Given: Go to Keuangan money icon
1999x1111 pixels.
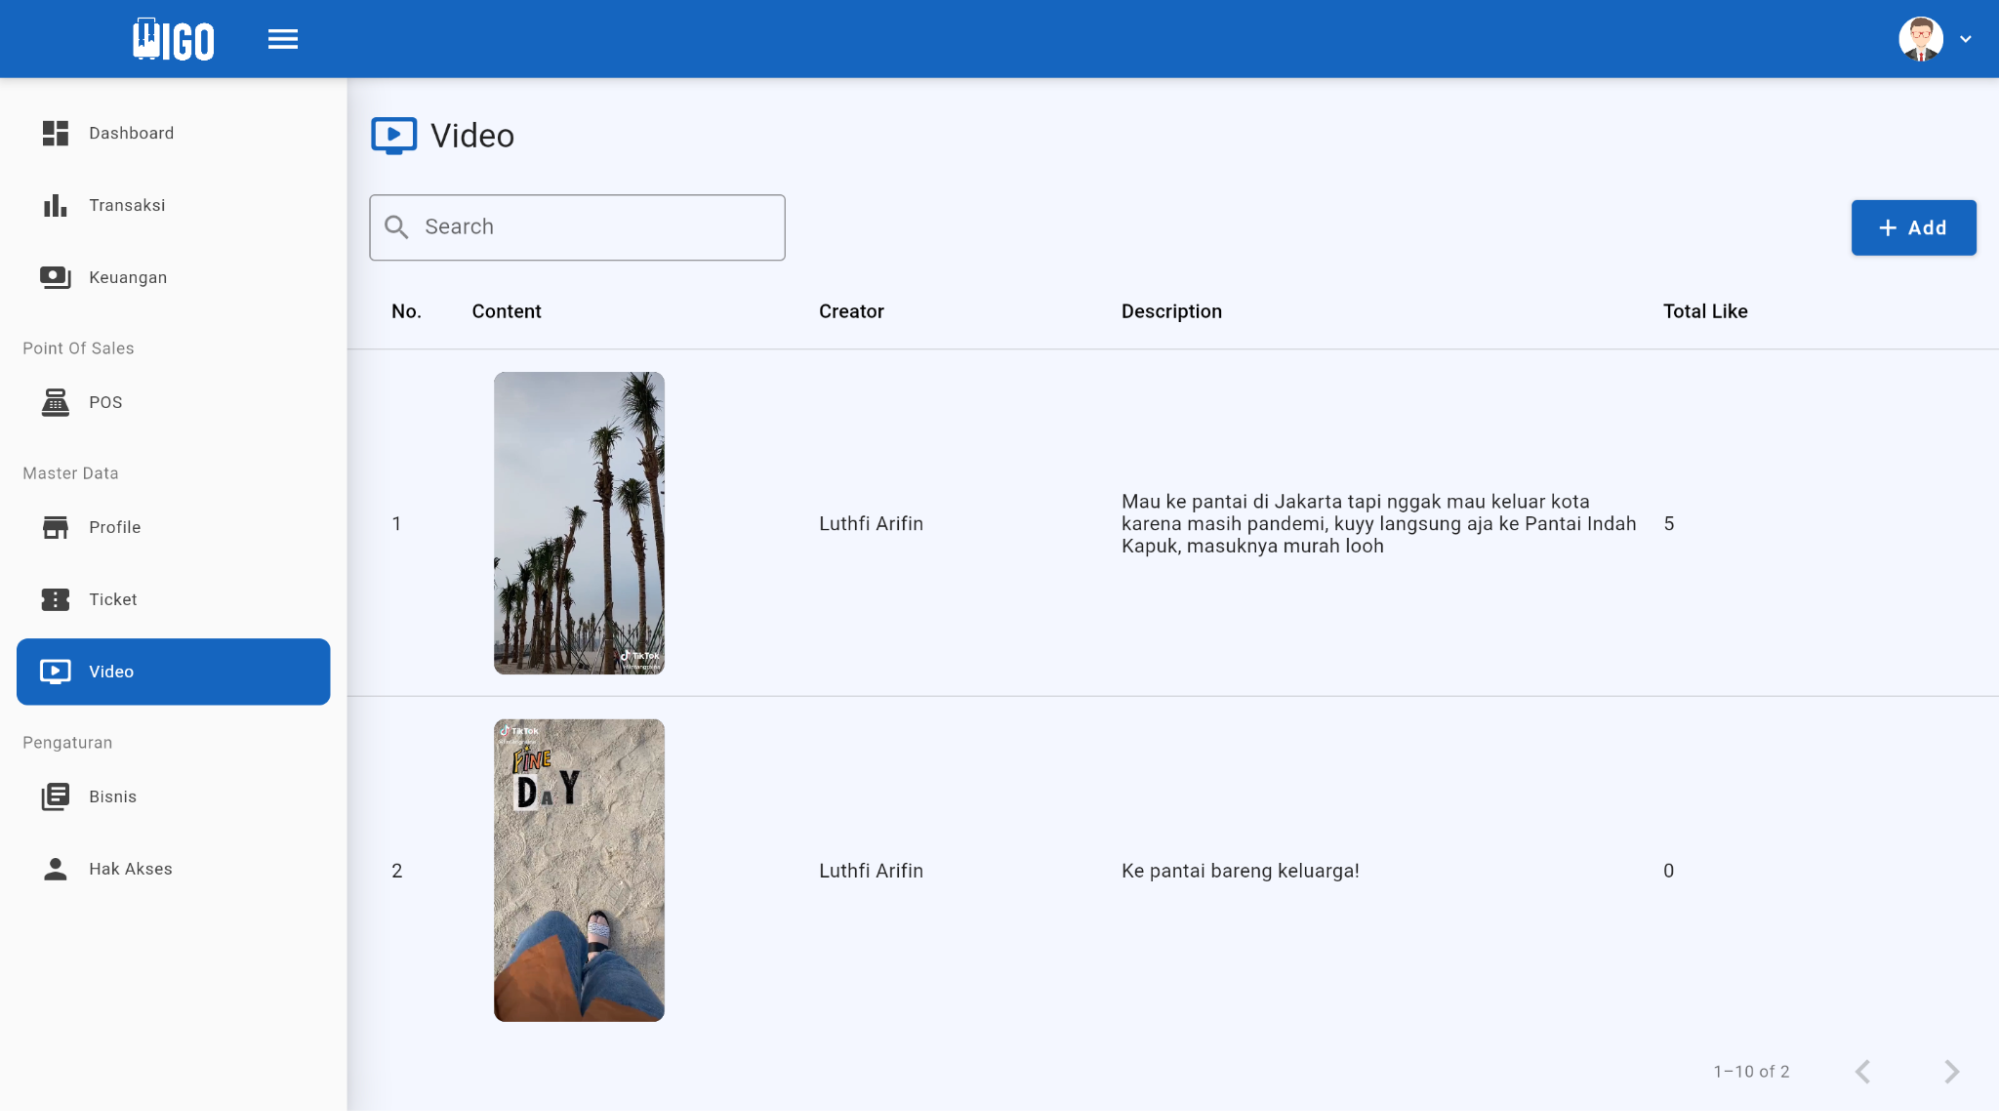Looking at the screenshot, I should click(x=55, y=277).
